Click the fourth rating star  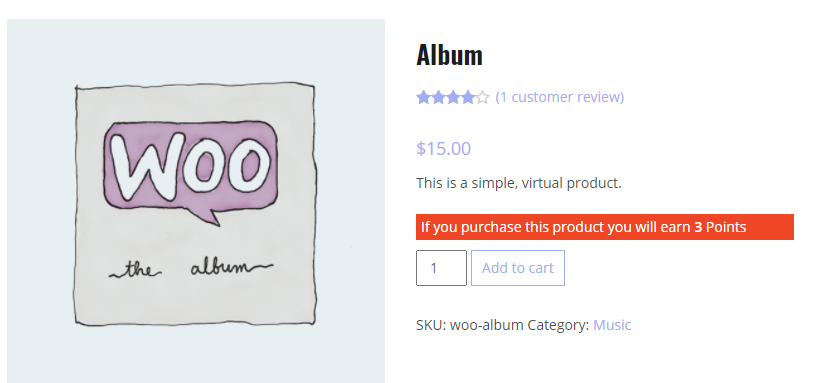coord(468,98)
